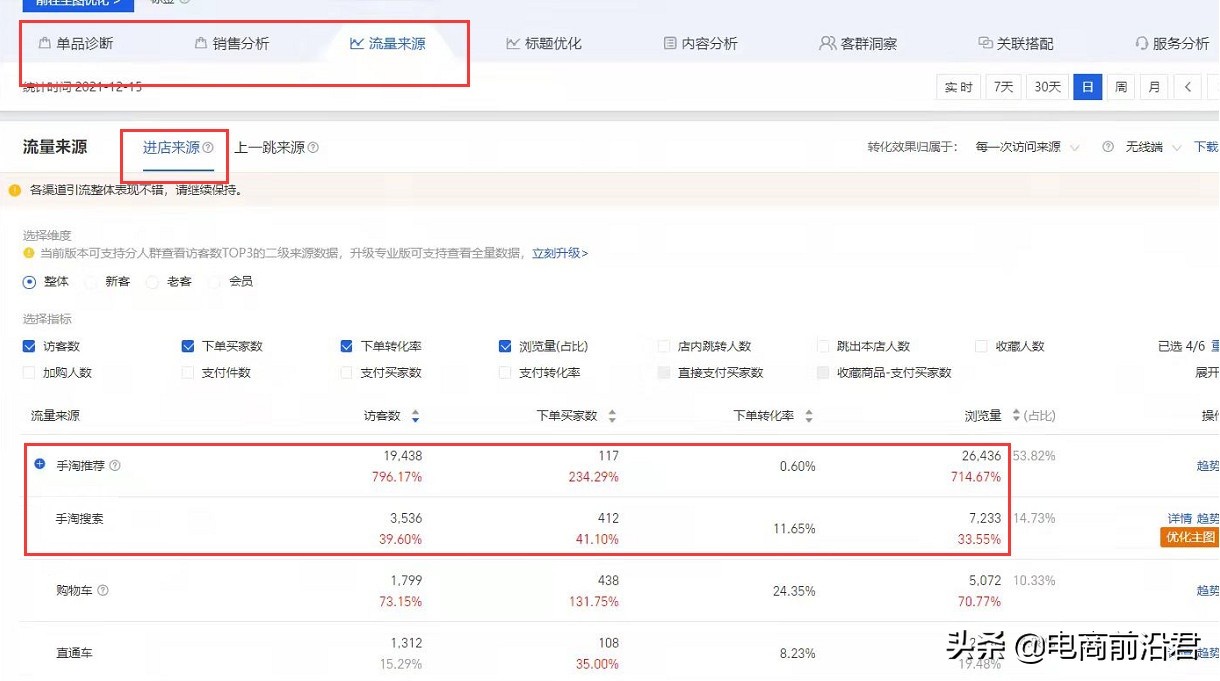
Task: Open 趋势 link in 购物车 row
Action: (x=1208, y=591)
